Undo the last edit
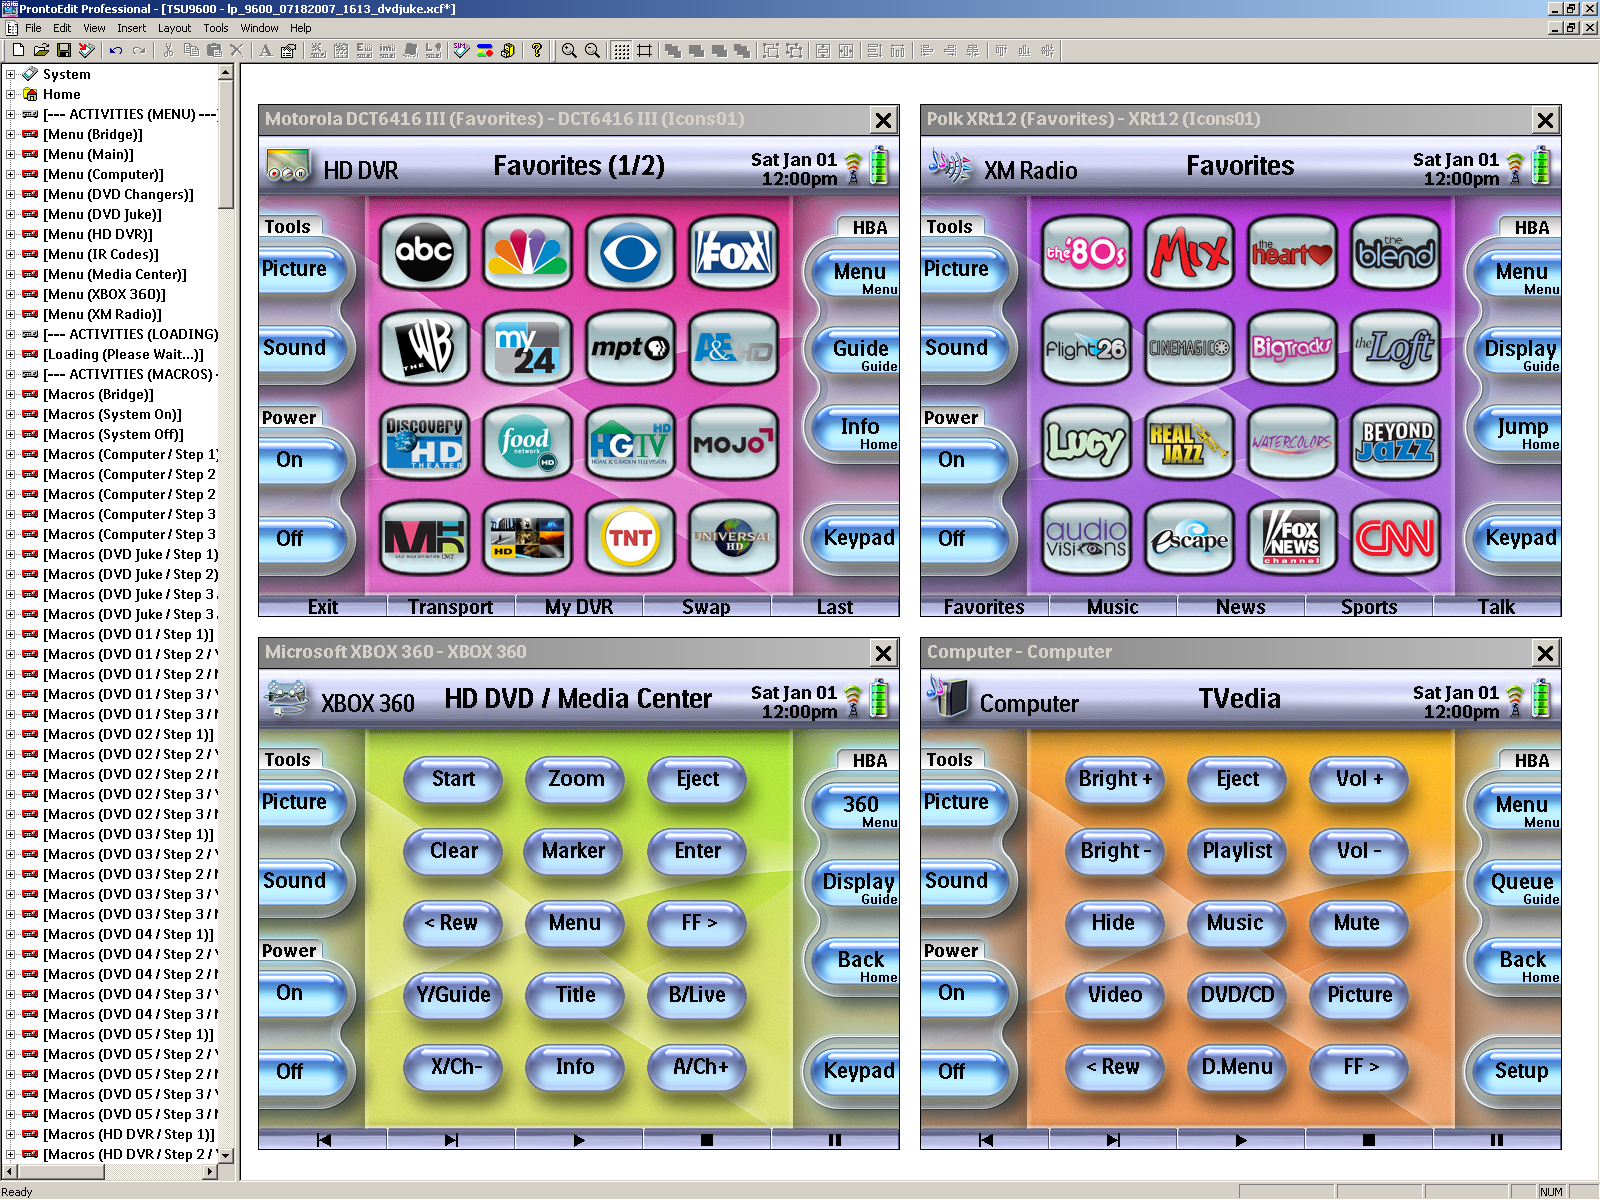Screen dimensions: 1600x1200 point(116,50)
